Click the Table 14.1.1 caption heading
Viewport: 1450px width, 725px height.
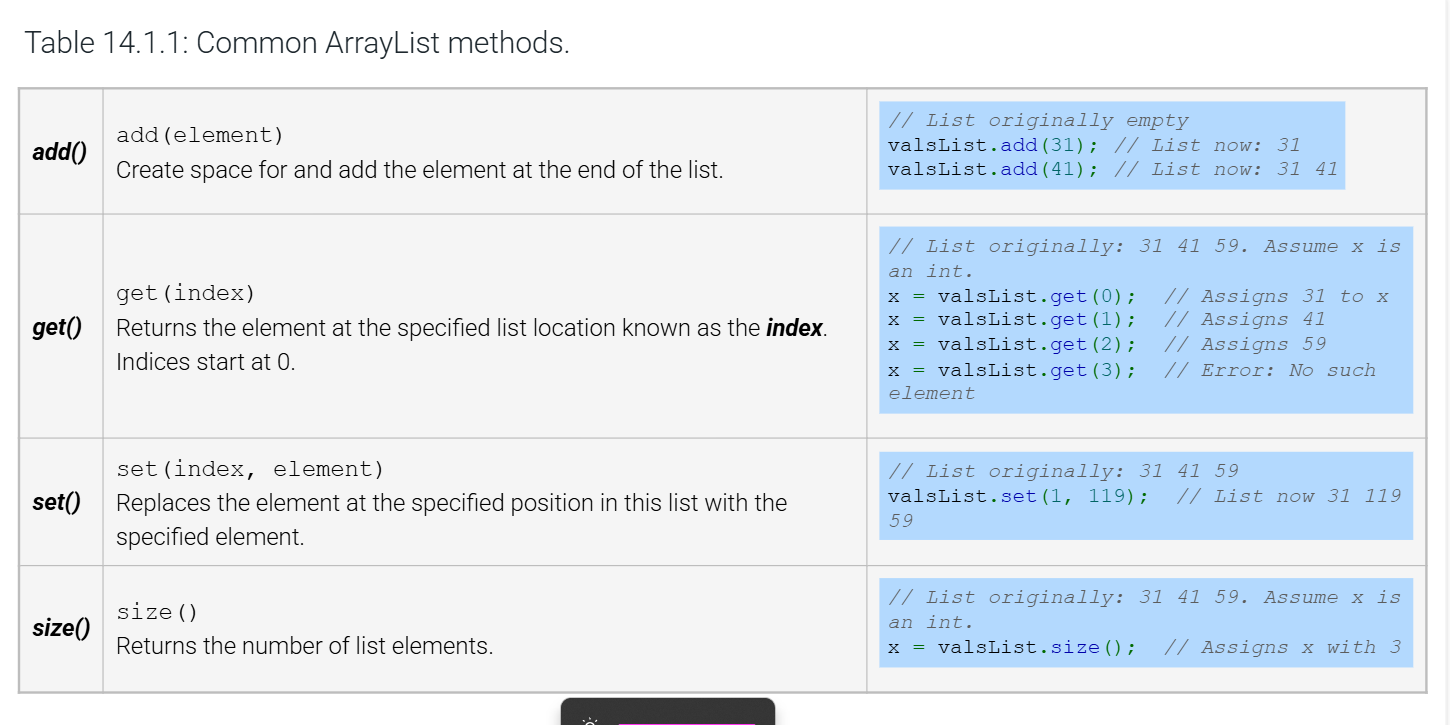pos(297,43)
